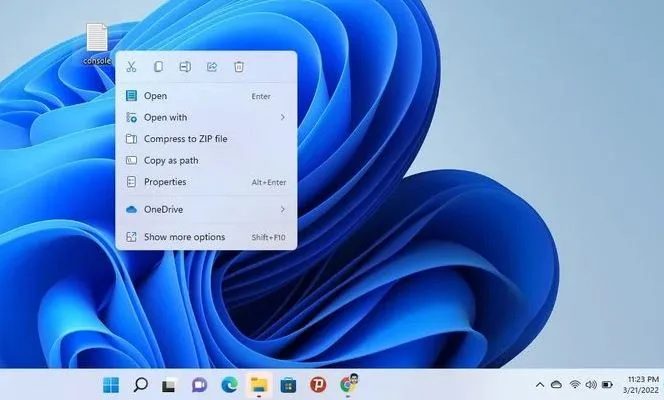
Task: Click Show more options
Action: 206,237
